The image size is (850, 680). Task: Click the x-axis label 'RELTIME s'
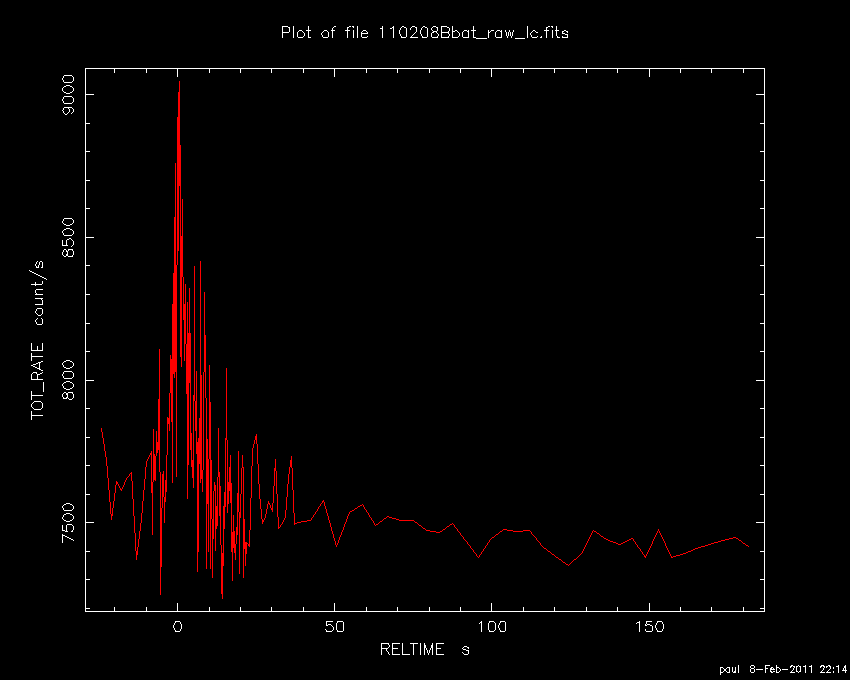coord(424,650)
